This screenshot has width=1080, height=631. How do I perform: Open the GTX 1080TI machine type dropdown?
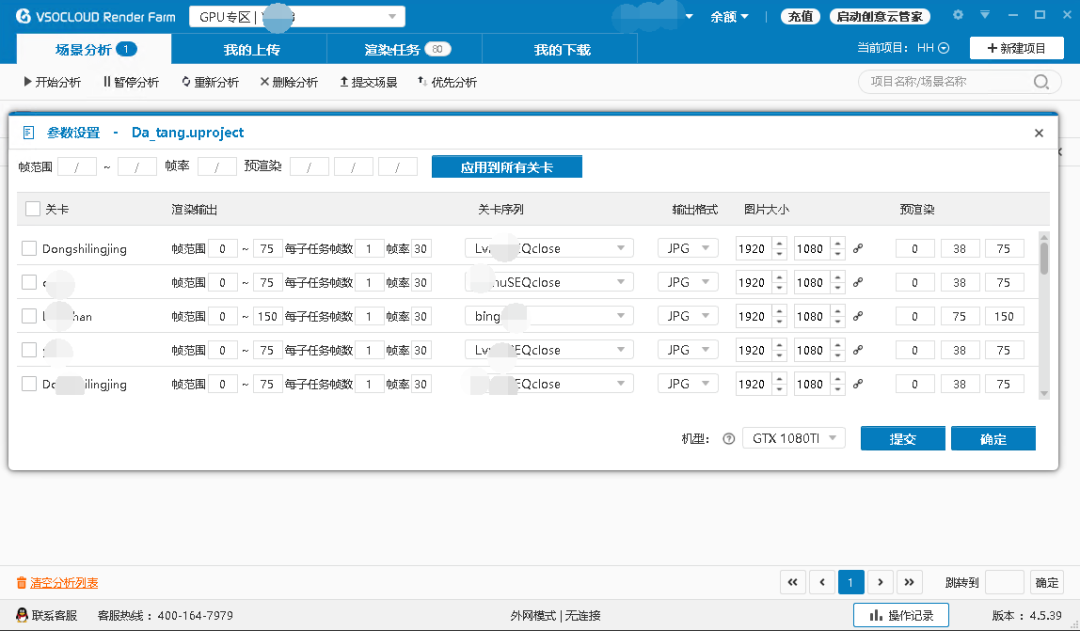(x=793, y=438)
